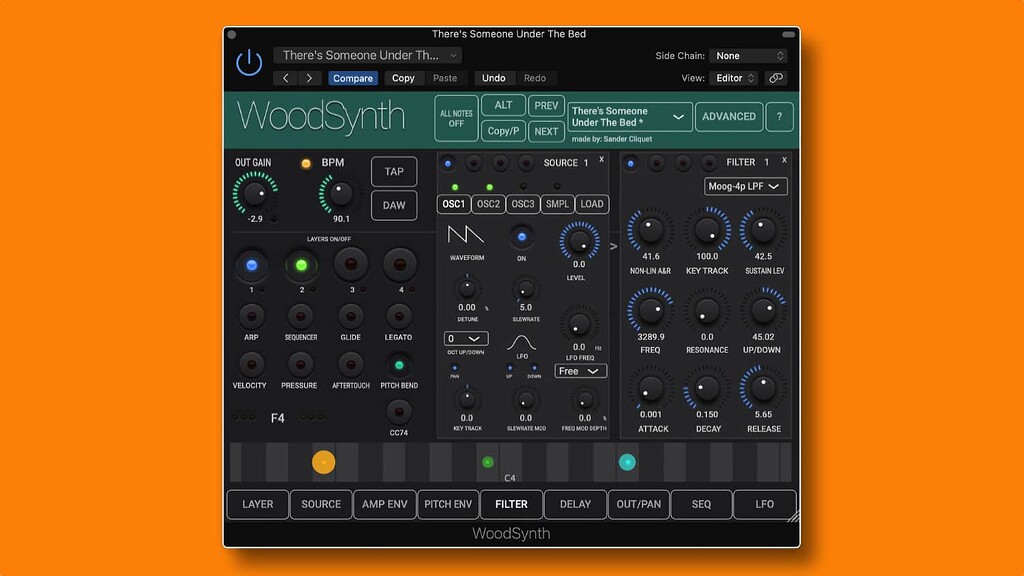Open the Oct Up/Down dropdown
This screenshot has width=1024, height=576.
[466, 338]
